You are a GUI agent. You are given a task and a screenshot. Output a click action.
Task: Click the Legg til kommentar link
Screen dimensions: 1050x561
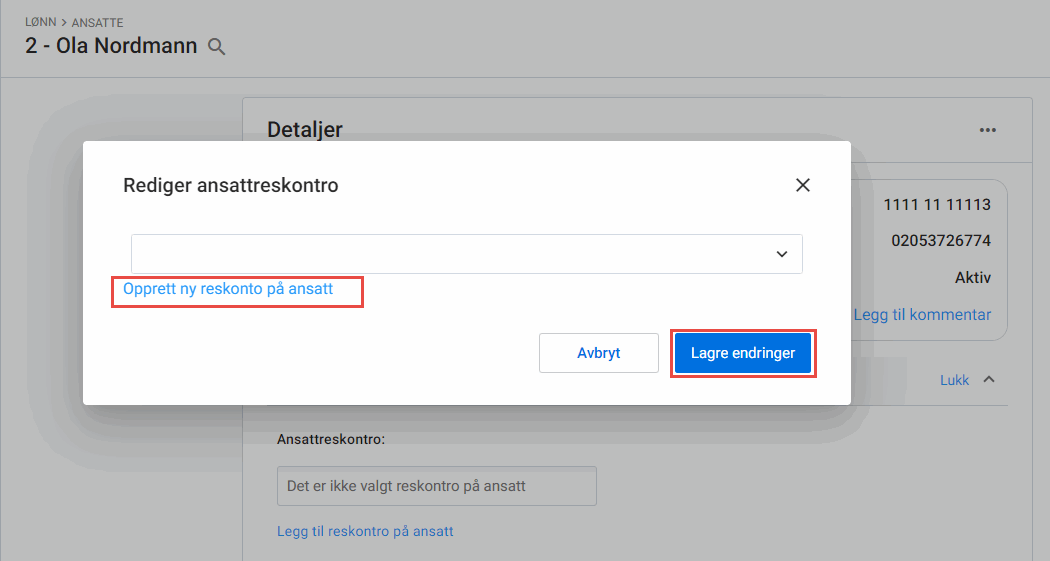tap(922, 315)
